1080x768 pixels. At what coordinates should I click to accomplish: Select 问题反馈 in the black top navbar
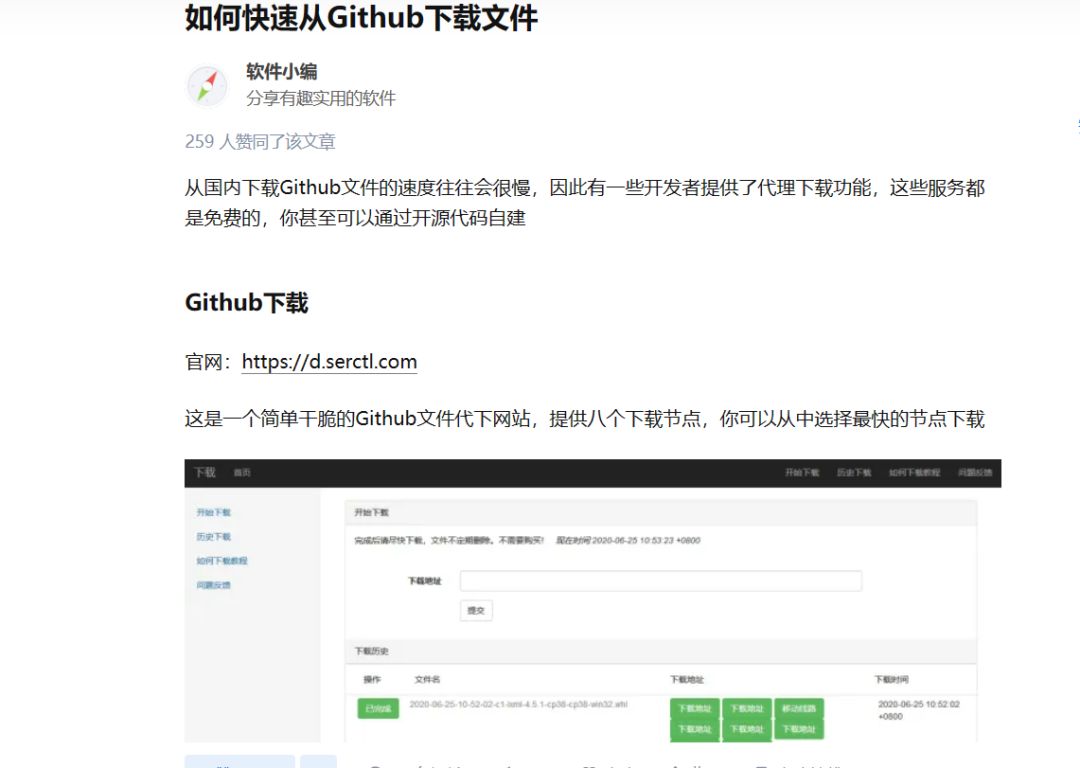(975, 473)
